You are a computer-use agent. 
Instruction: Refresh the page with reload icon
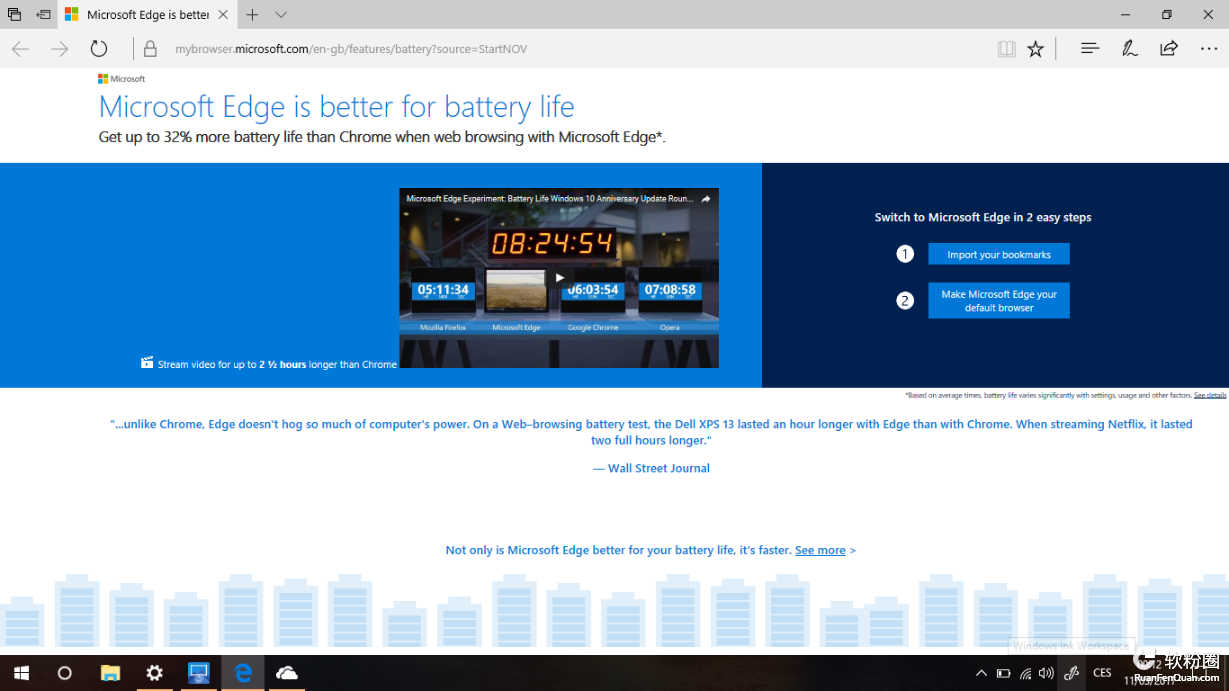pyautogui.click(x=98, y=49)
